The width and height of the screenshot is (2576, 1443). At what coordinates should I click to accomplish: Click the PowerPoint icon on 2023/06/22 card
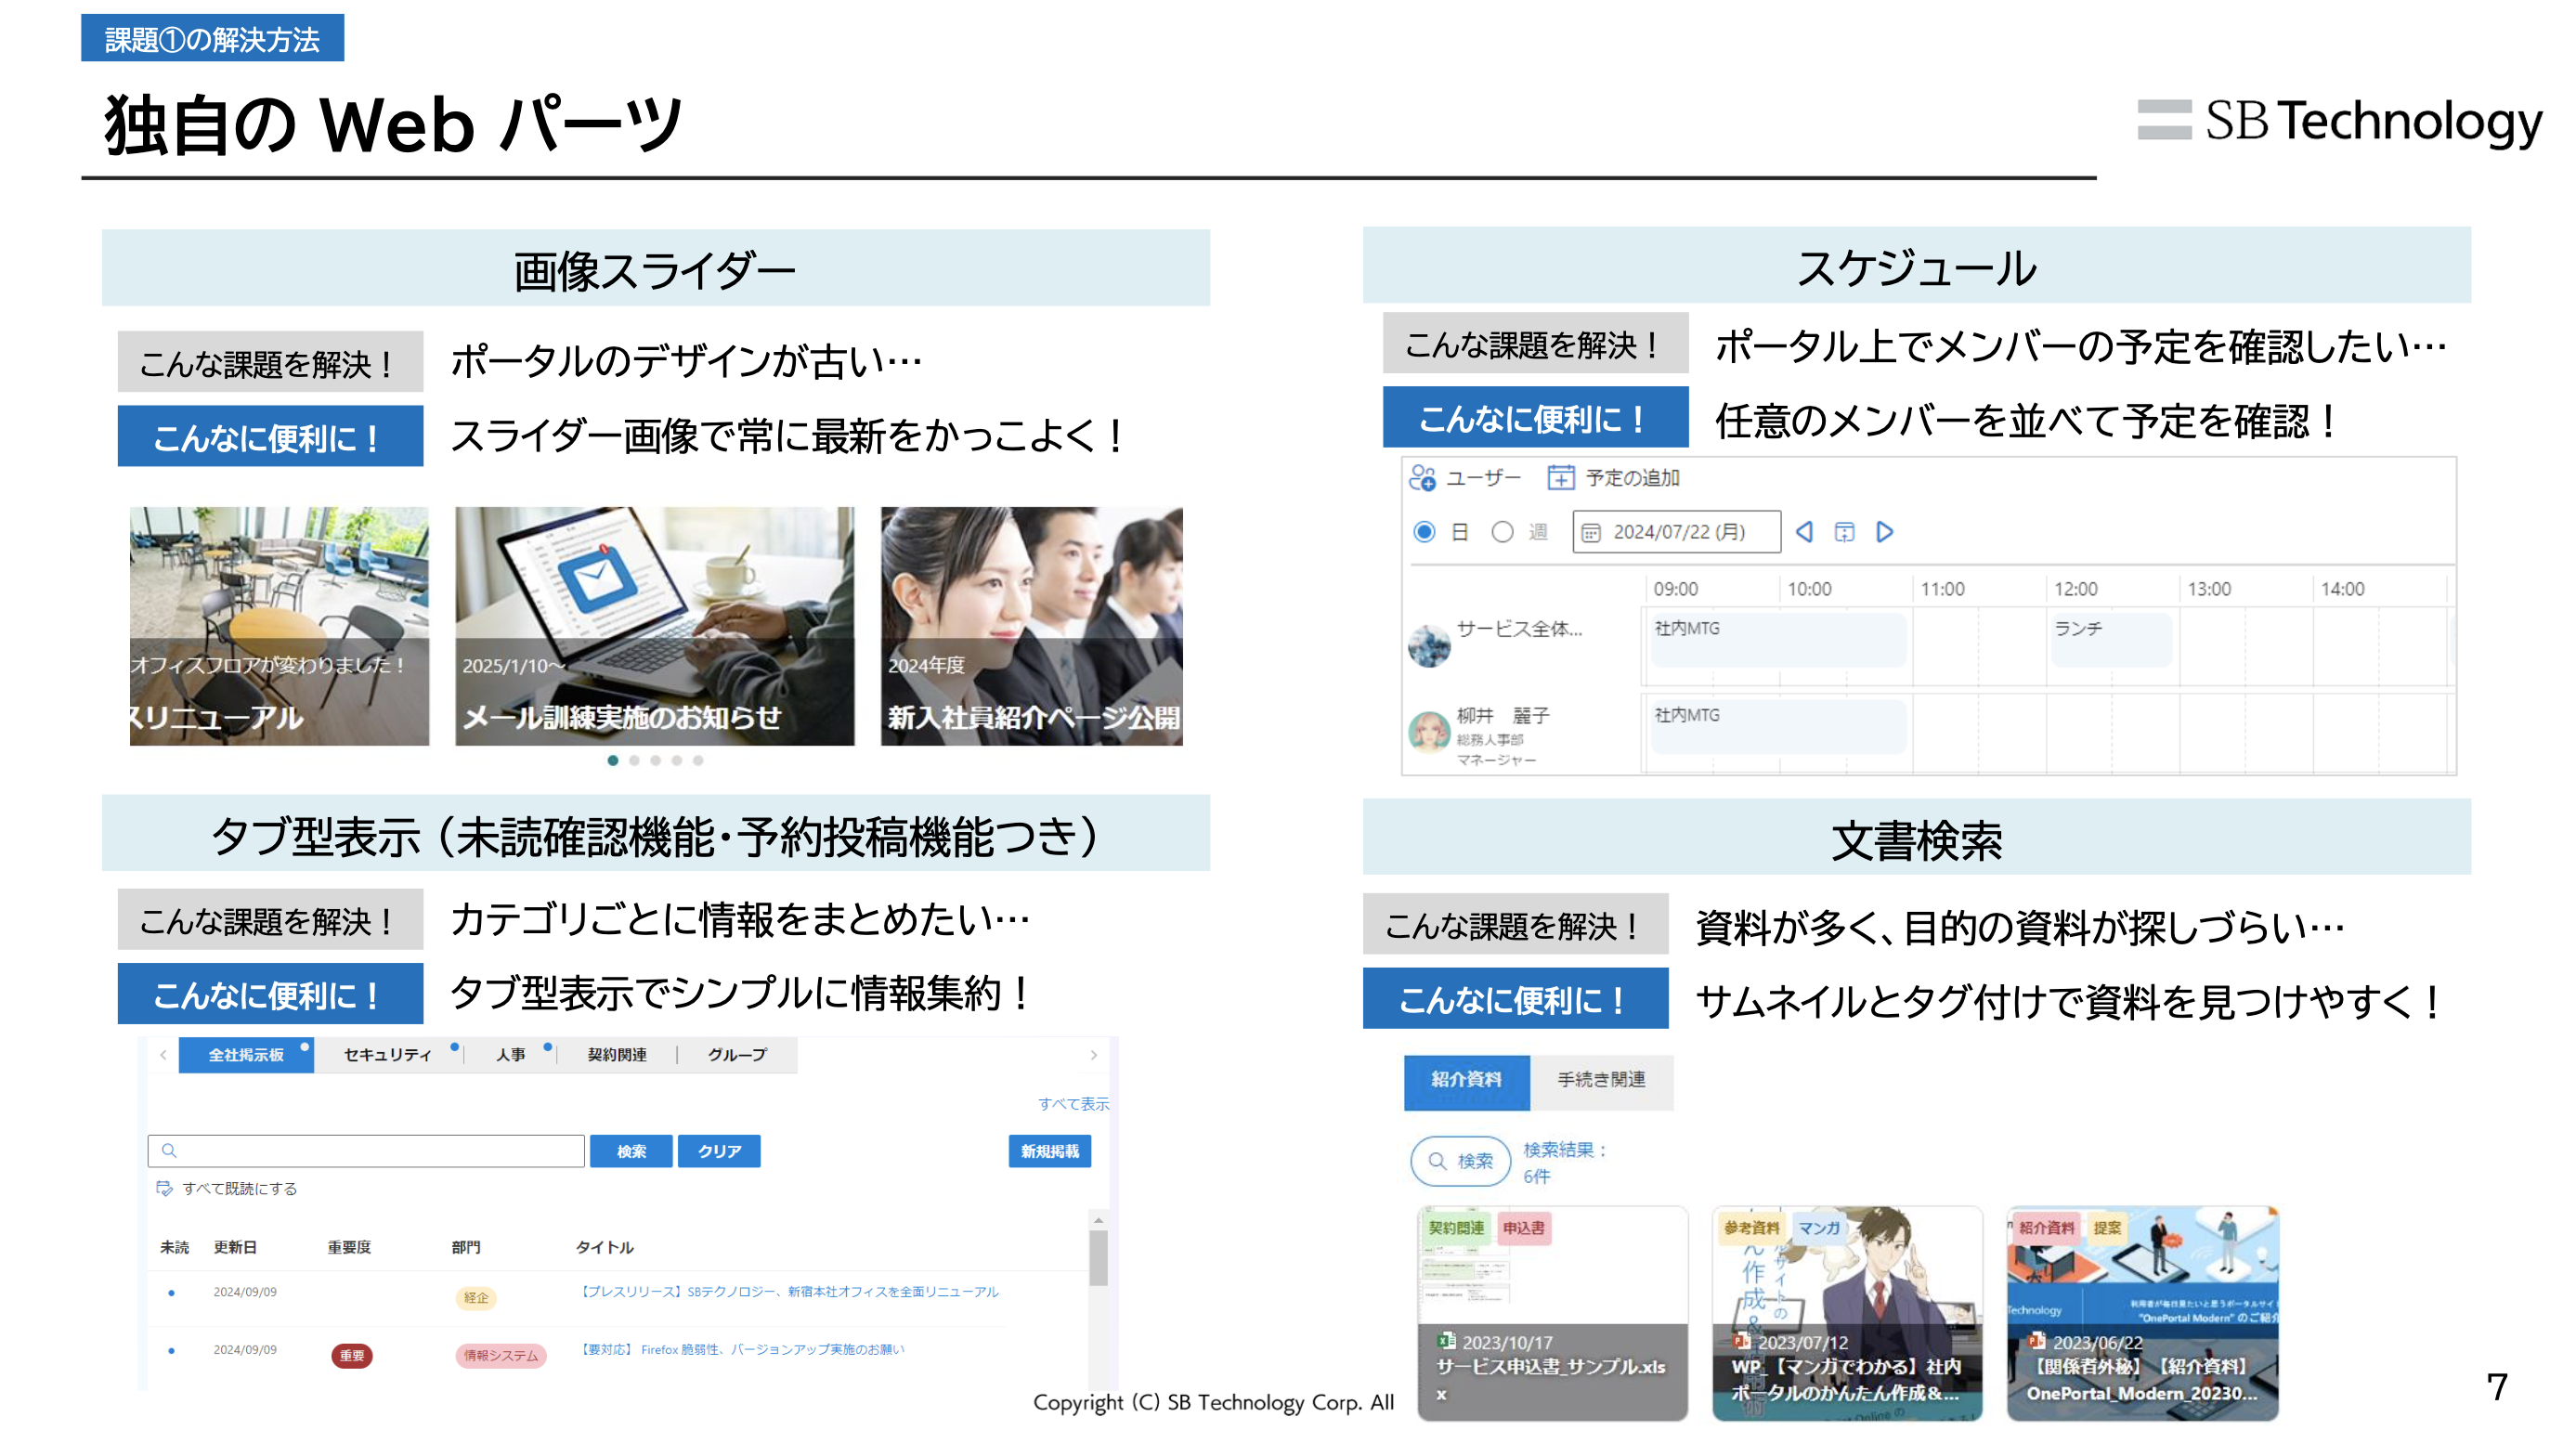coord(2037,1341)
